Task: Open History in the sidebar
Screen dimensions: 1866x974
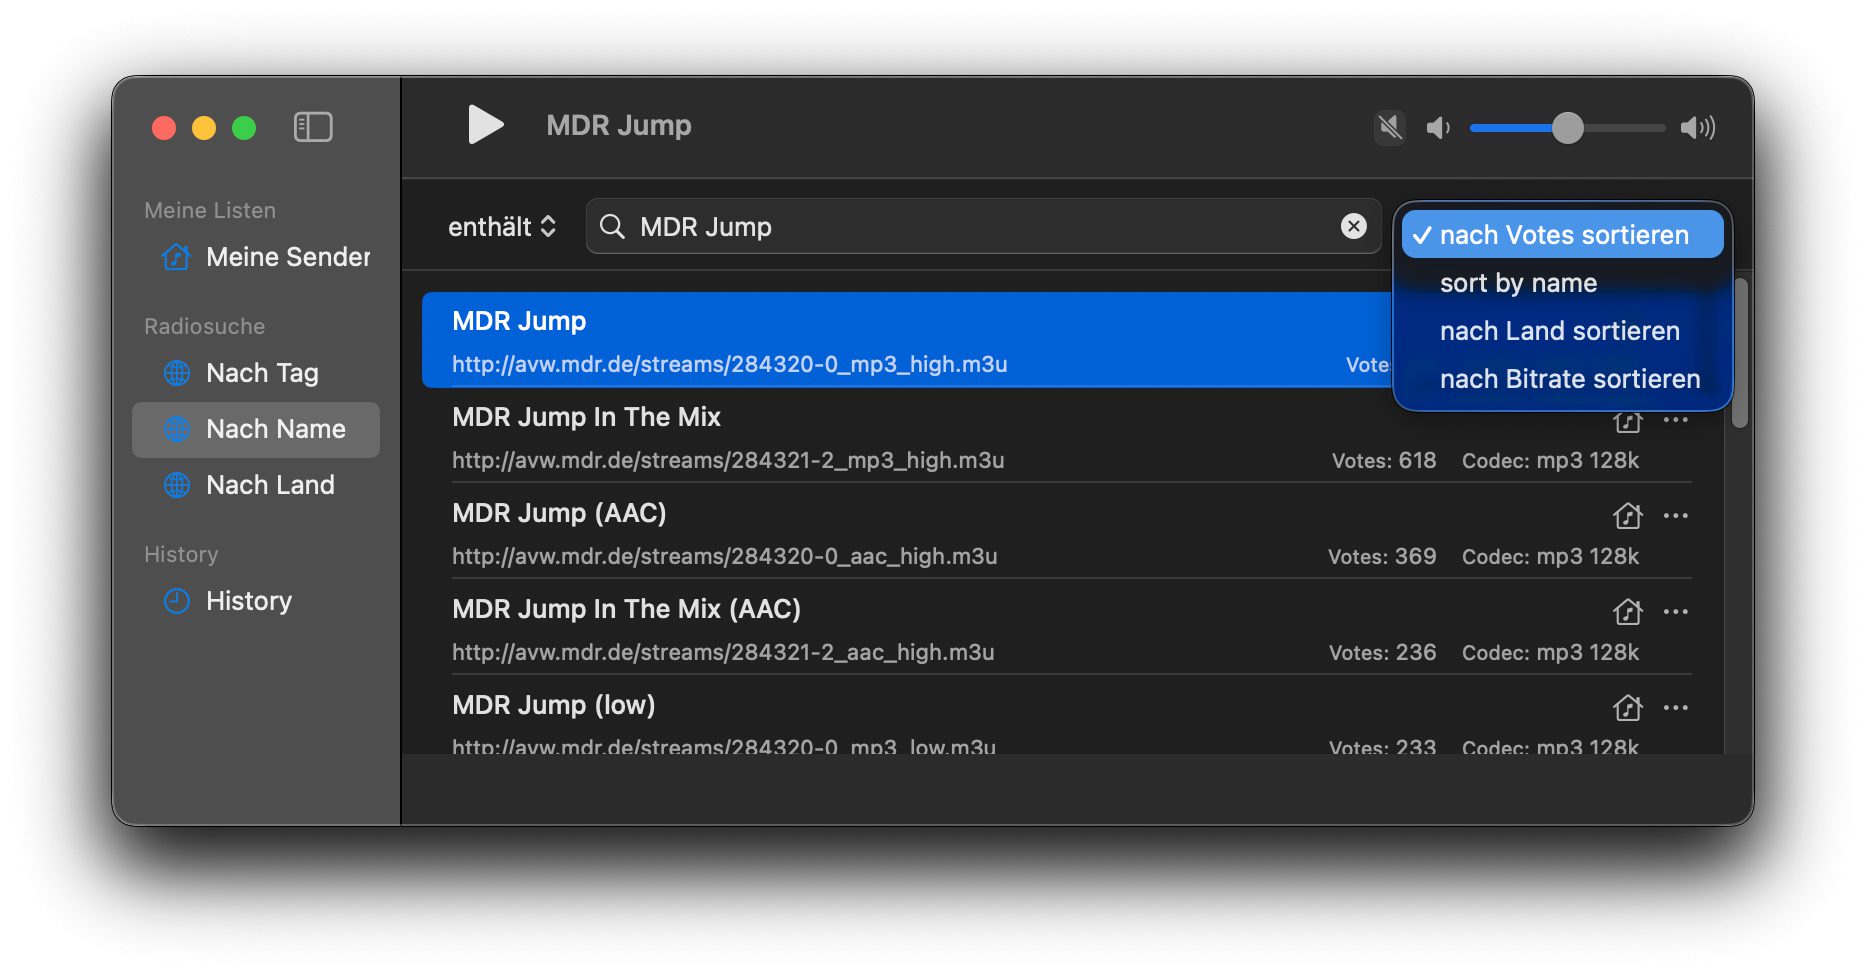Action: tap(248, 601)
